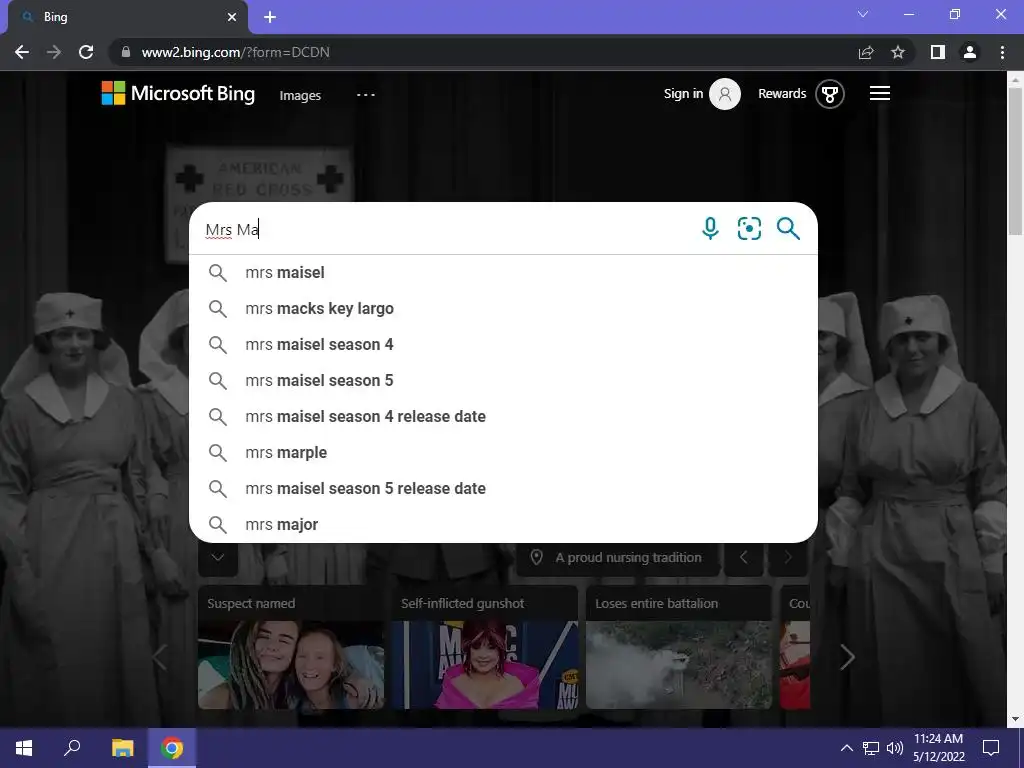Open a new tab with plus button
Screen dimensions: 1024x768
(x=270, y=17)
